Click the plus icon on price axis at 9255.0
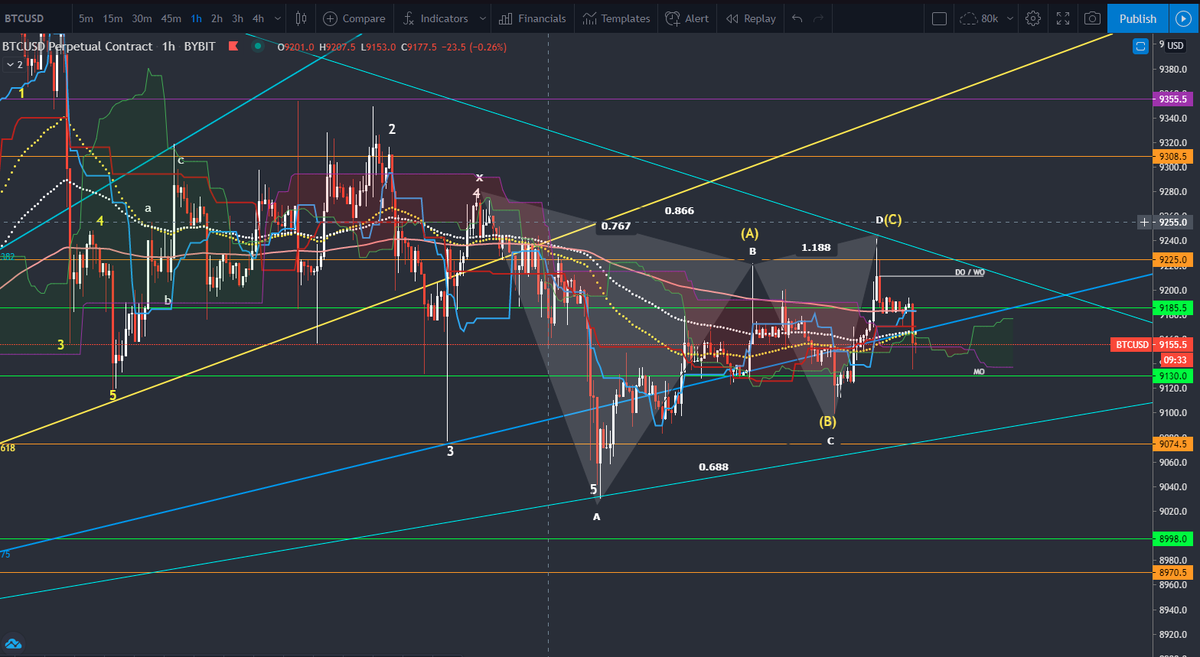 (x=1143, y=222)
